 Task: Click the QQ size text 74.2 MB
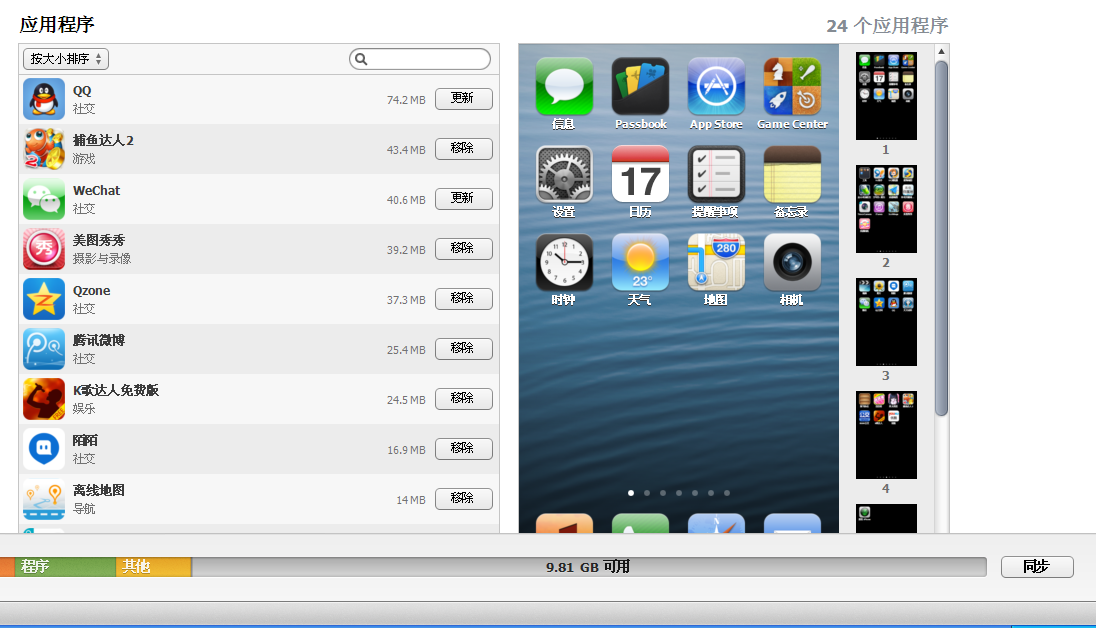click(x=406, y=100)
